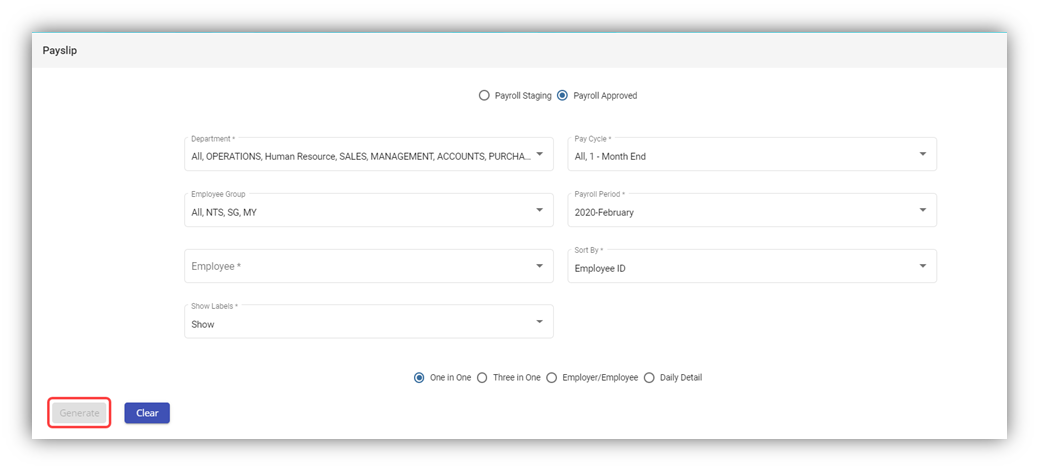1039x471 pixels.
Task: Select the Daily Detail radio option
Action: coord(649,378)
